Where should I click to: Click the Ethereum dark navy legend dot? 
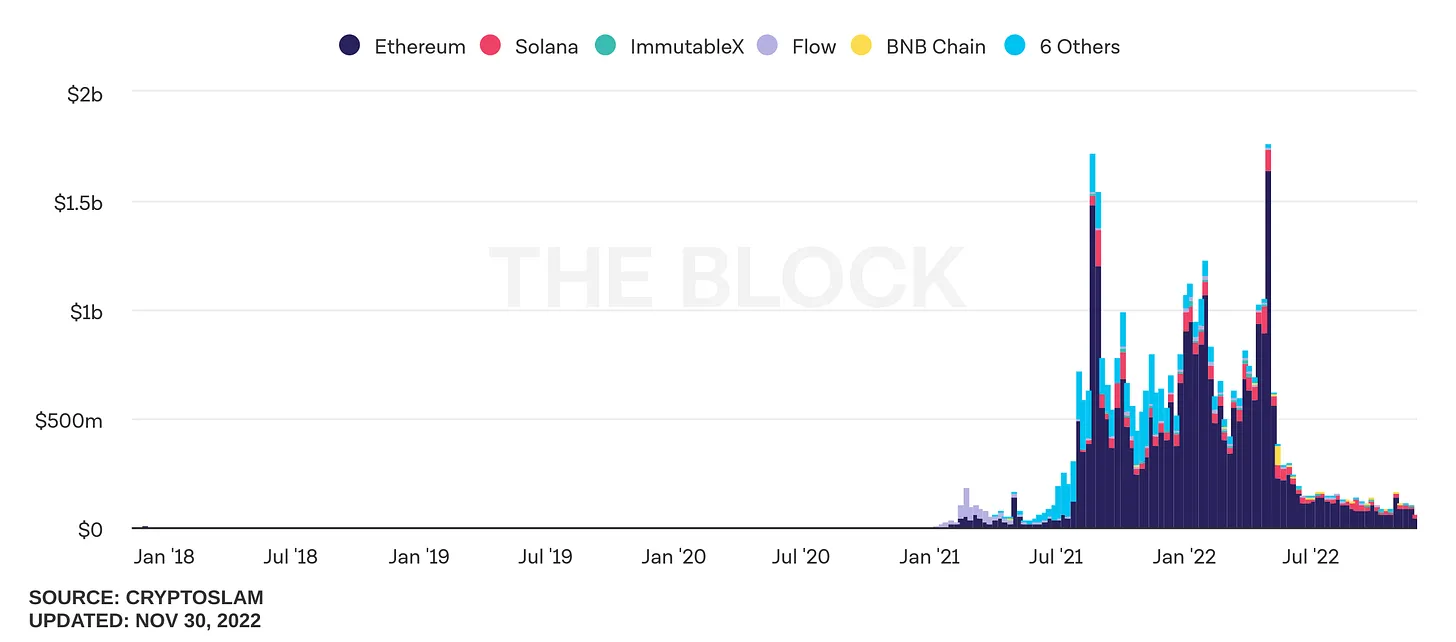(350, 46)
